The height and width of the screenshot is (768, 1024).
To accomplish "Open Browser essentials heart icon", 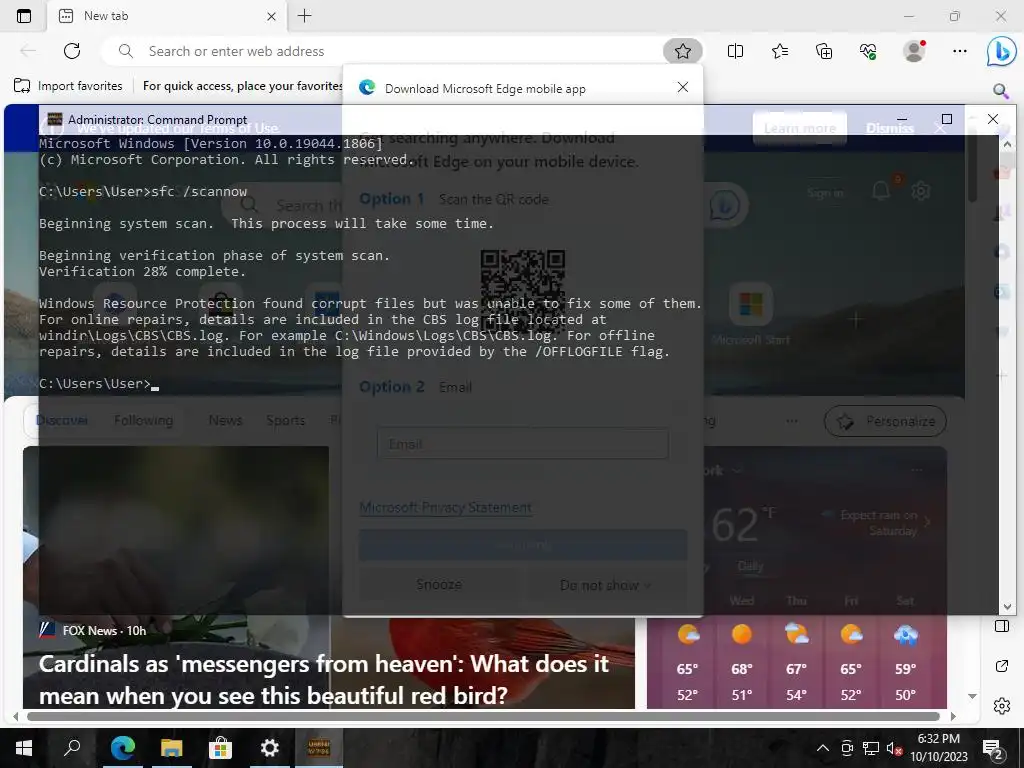I will (x=868, y=51).
